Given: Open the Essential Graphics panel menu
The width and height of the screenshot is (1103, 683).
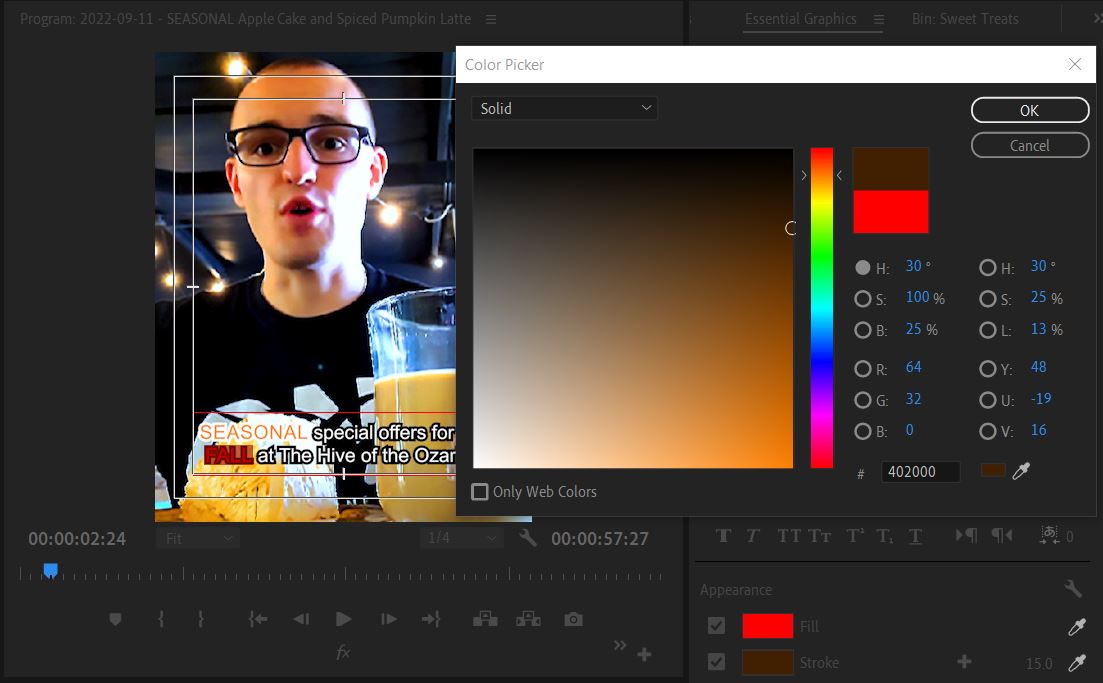Looking at the screenshot, I should click(879, 20).
